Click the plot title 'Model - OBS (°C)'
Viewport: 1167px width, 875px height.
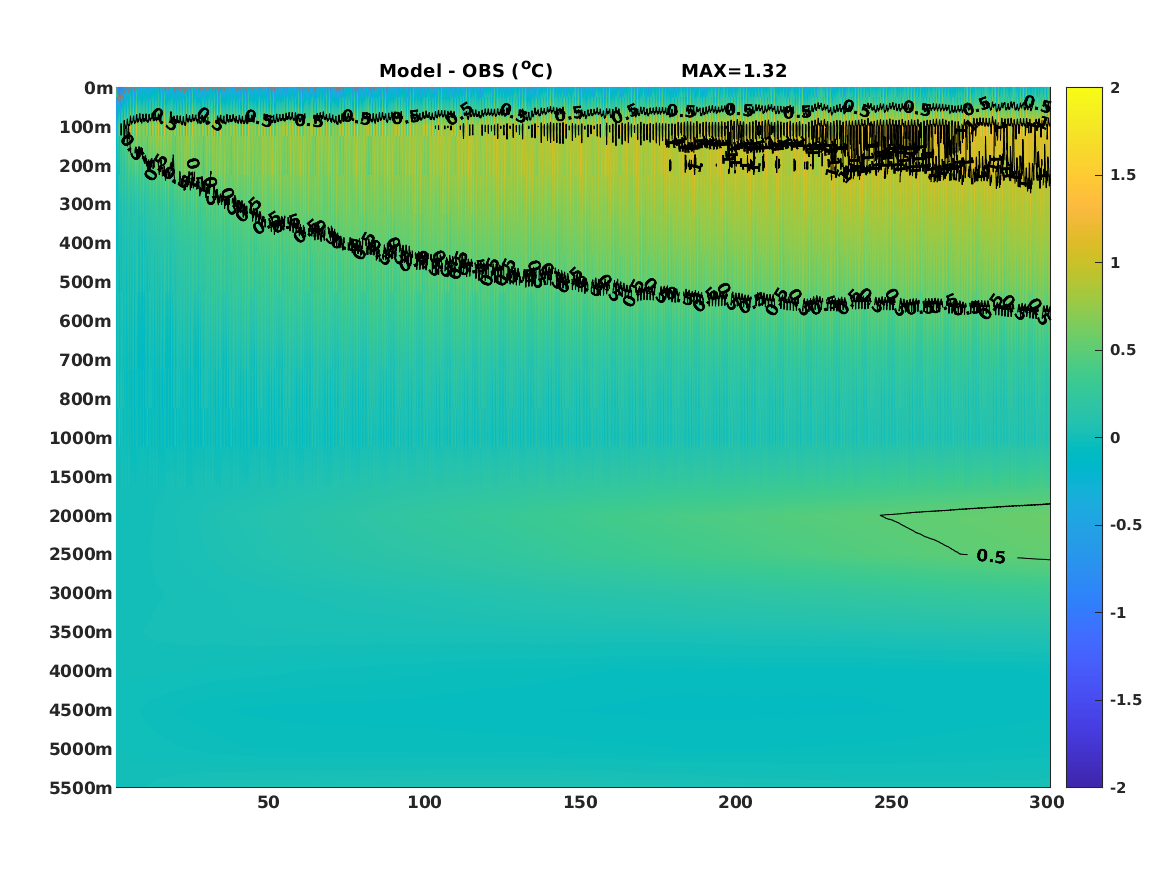click(466, 70)
